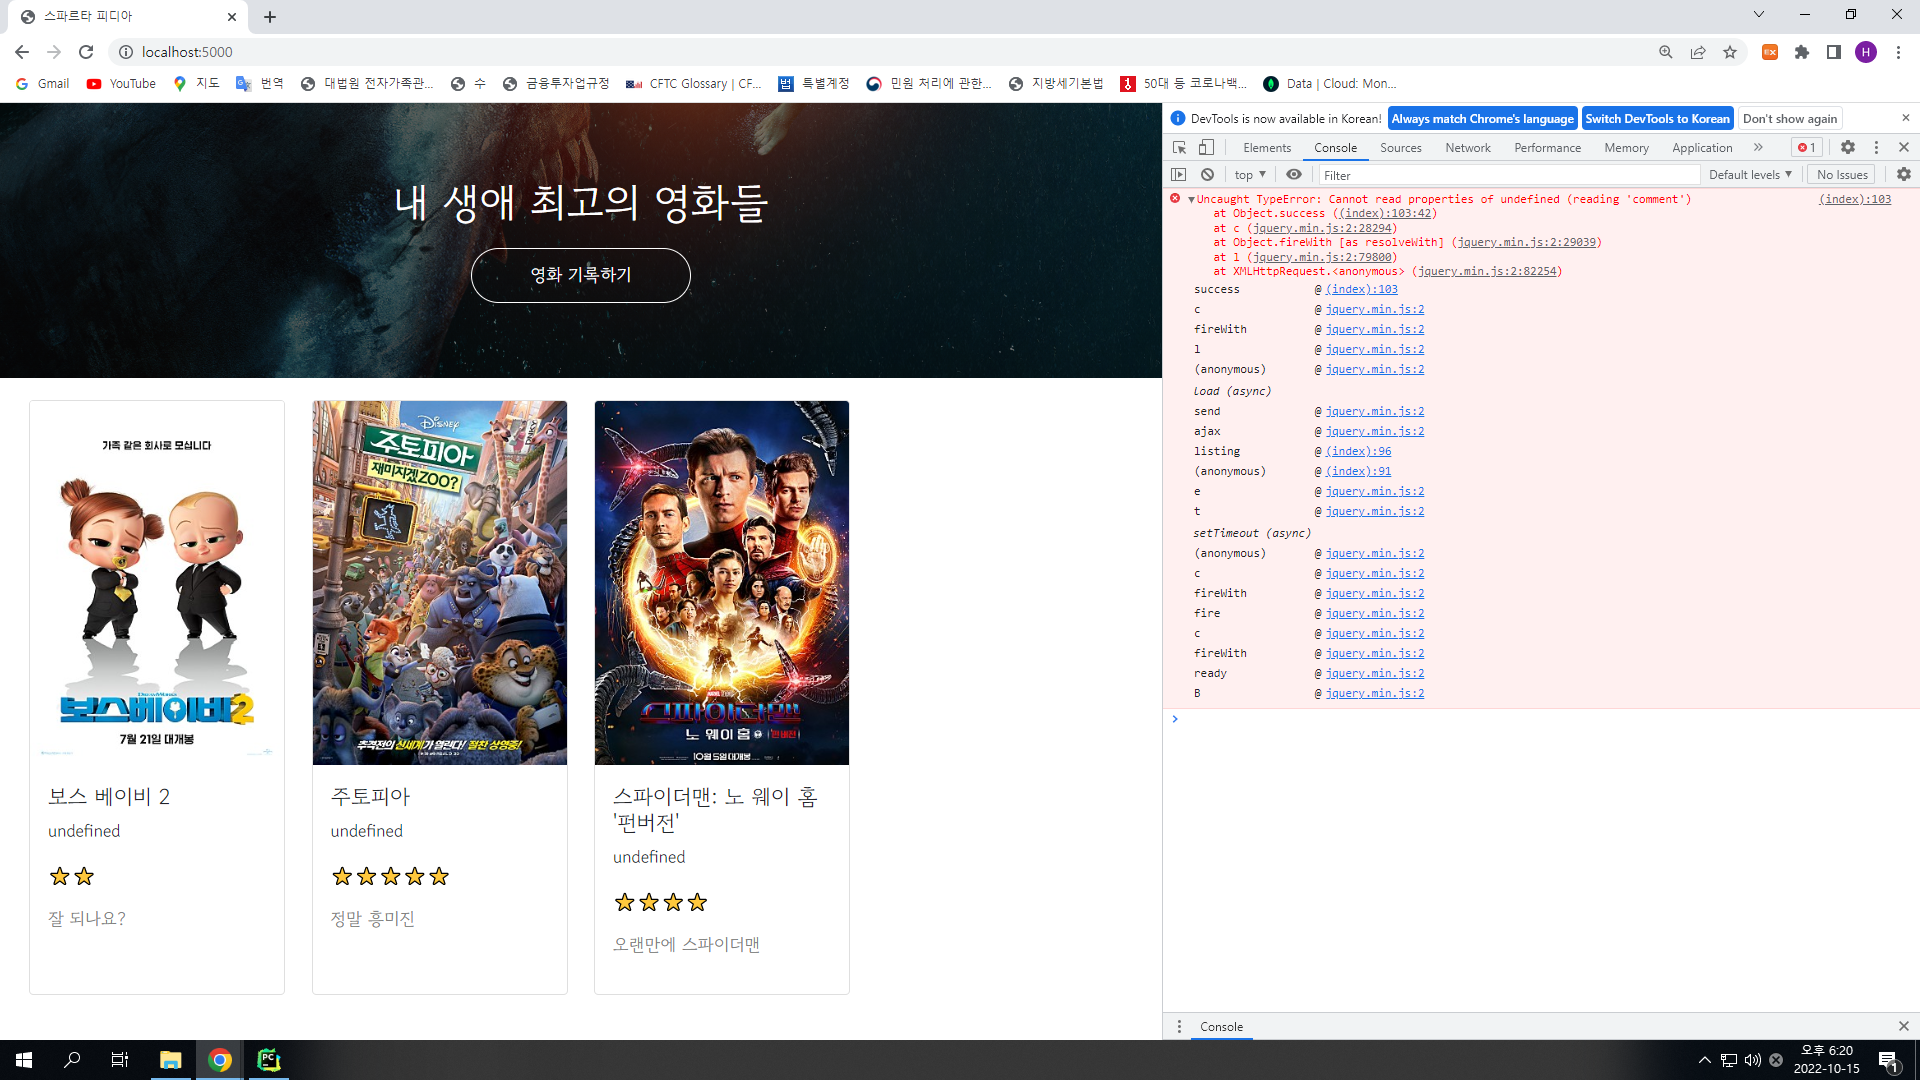Screen dimensions: 1920x1080
Task: Show the console sidebar
Action: [1179, 174]
